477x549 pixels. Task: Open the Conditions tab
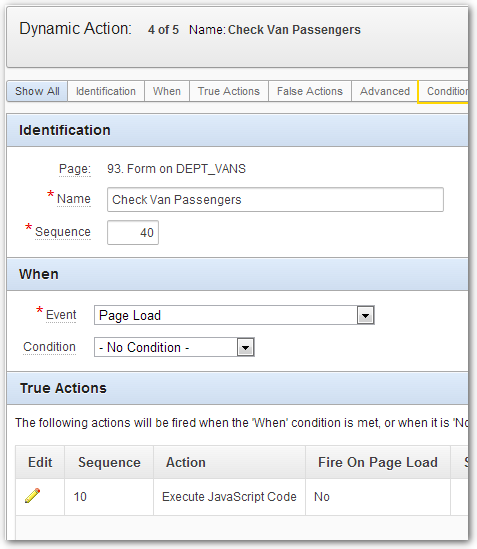(x=444, y=91)
